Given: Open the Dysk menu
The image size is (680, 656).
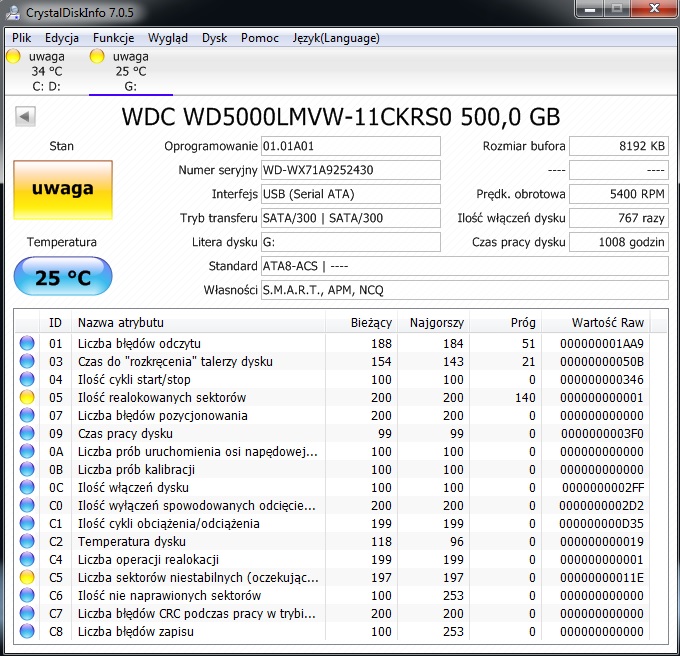Looking at the screenshot, I should [214, 38].
